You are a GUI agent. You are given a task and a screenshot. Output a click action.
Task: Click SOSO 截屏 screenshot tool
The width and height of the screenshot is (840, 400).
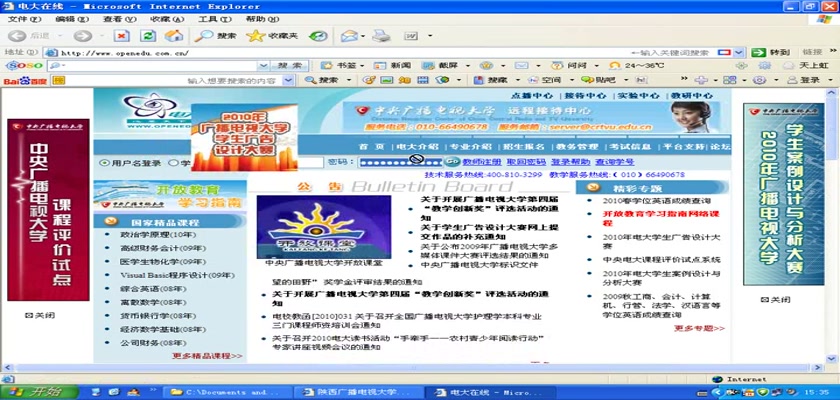tap(440, 65)
